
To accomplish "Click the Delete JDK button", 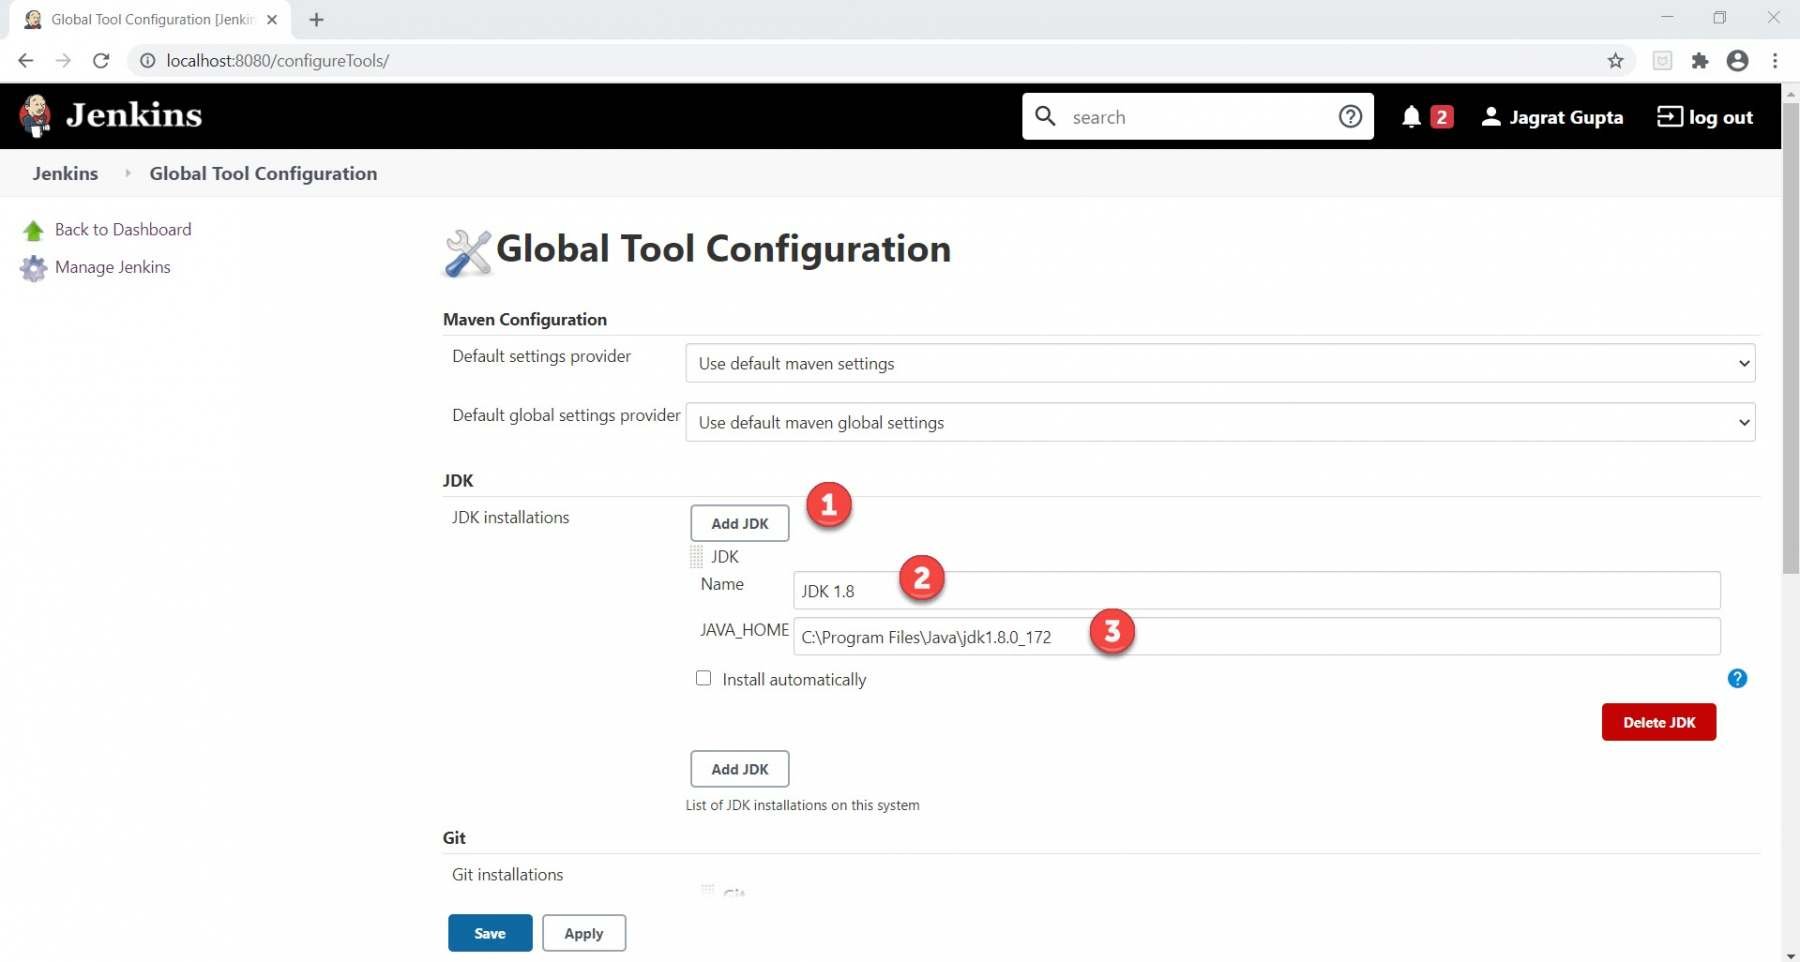I will (1659, 721).
